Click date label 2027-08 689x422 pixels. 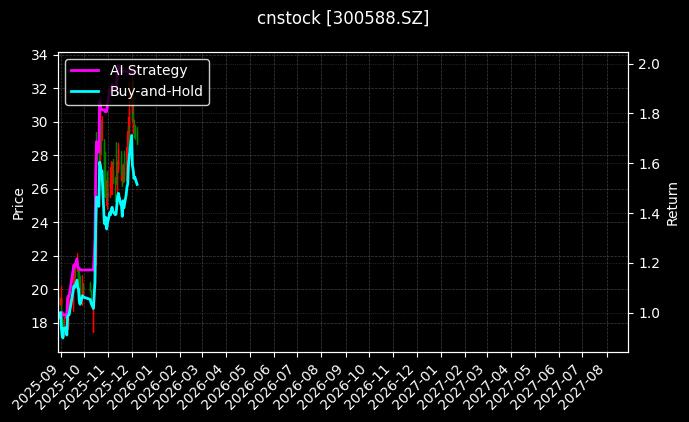(582, 387)
